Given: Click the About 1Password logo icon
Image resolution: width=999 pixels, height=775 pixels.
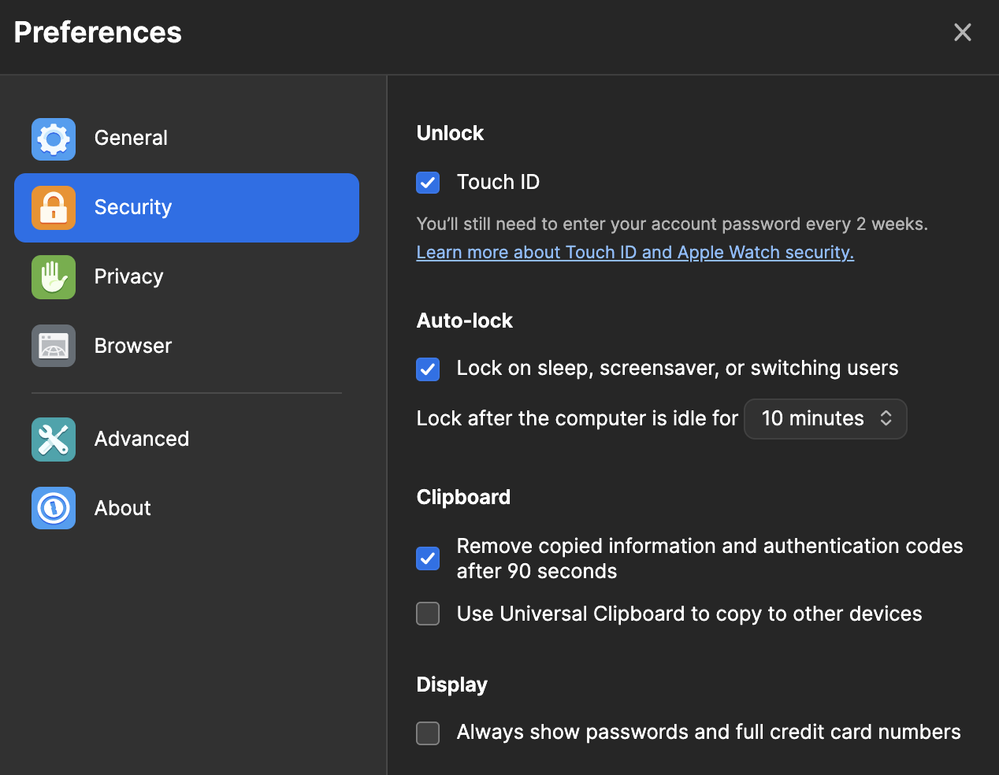Looking at the screenshot, I should click(53, 508).
